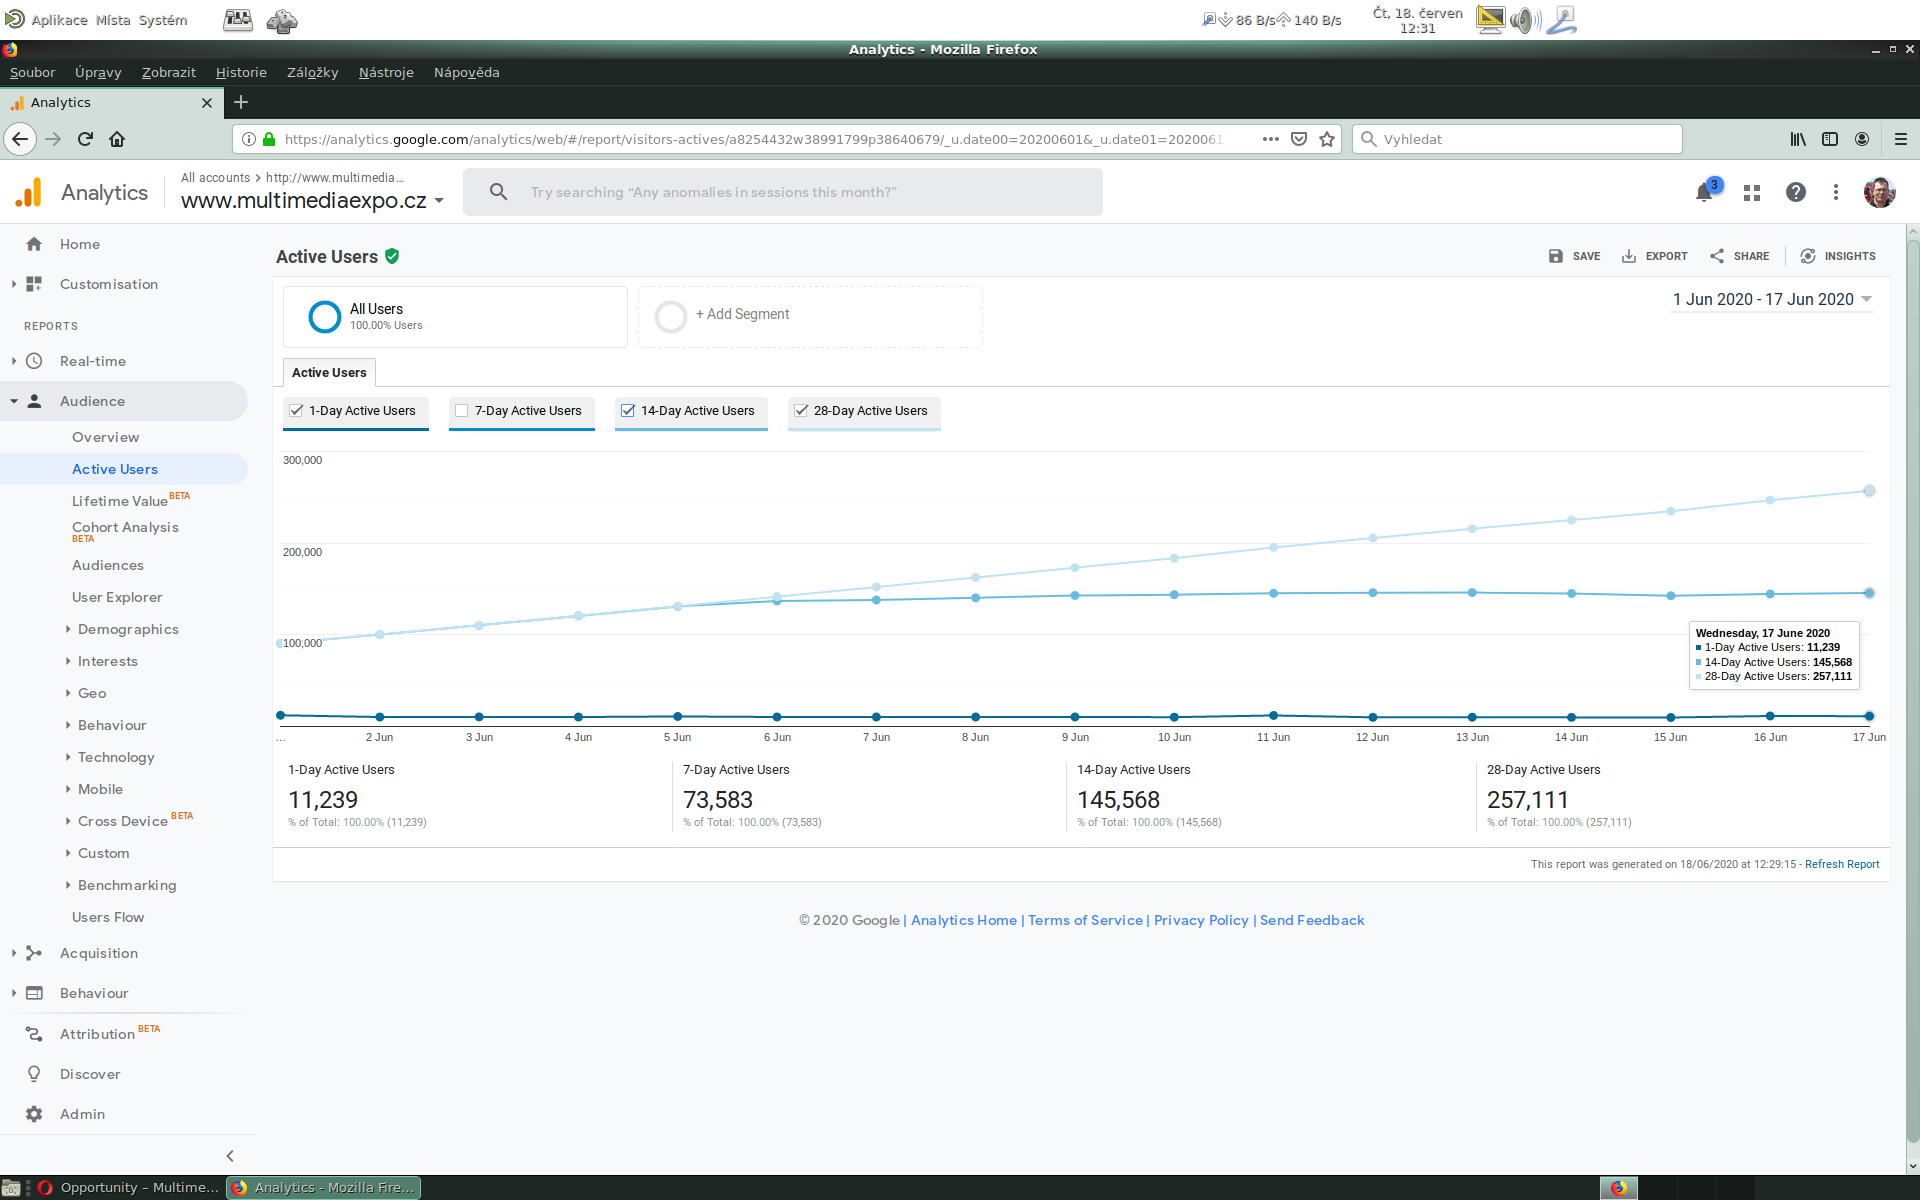Enable the 7-Day Active Users checkbox
1920x1200 pixels.
tap(462, 411)
